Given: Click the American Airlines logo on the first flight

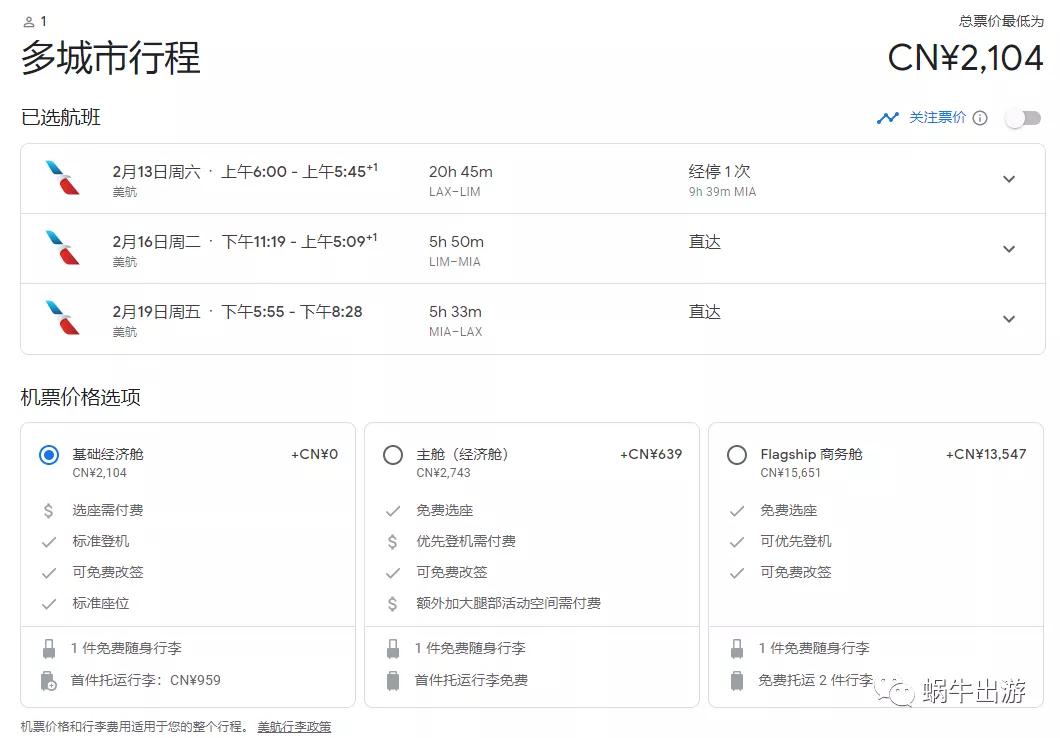Looking at the screenshot, I should click(x=62, y=178).
